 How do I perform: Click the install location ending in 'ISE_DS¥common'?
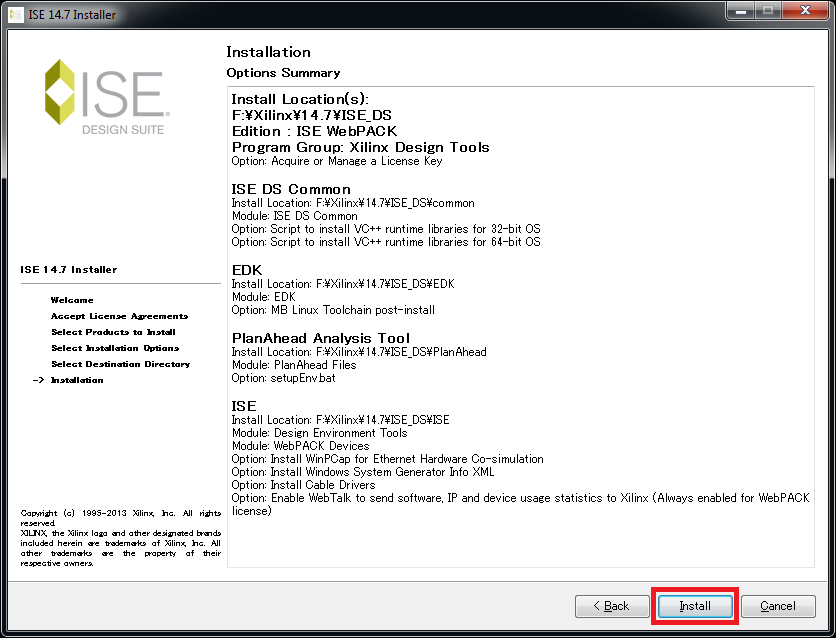(353, 203)
